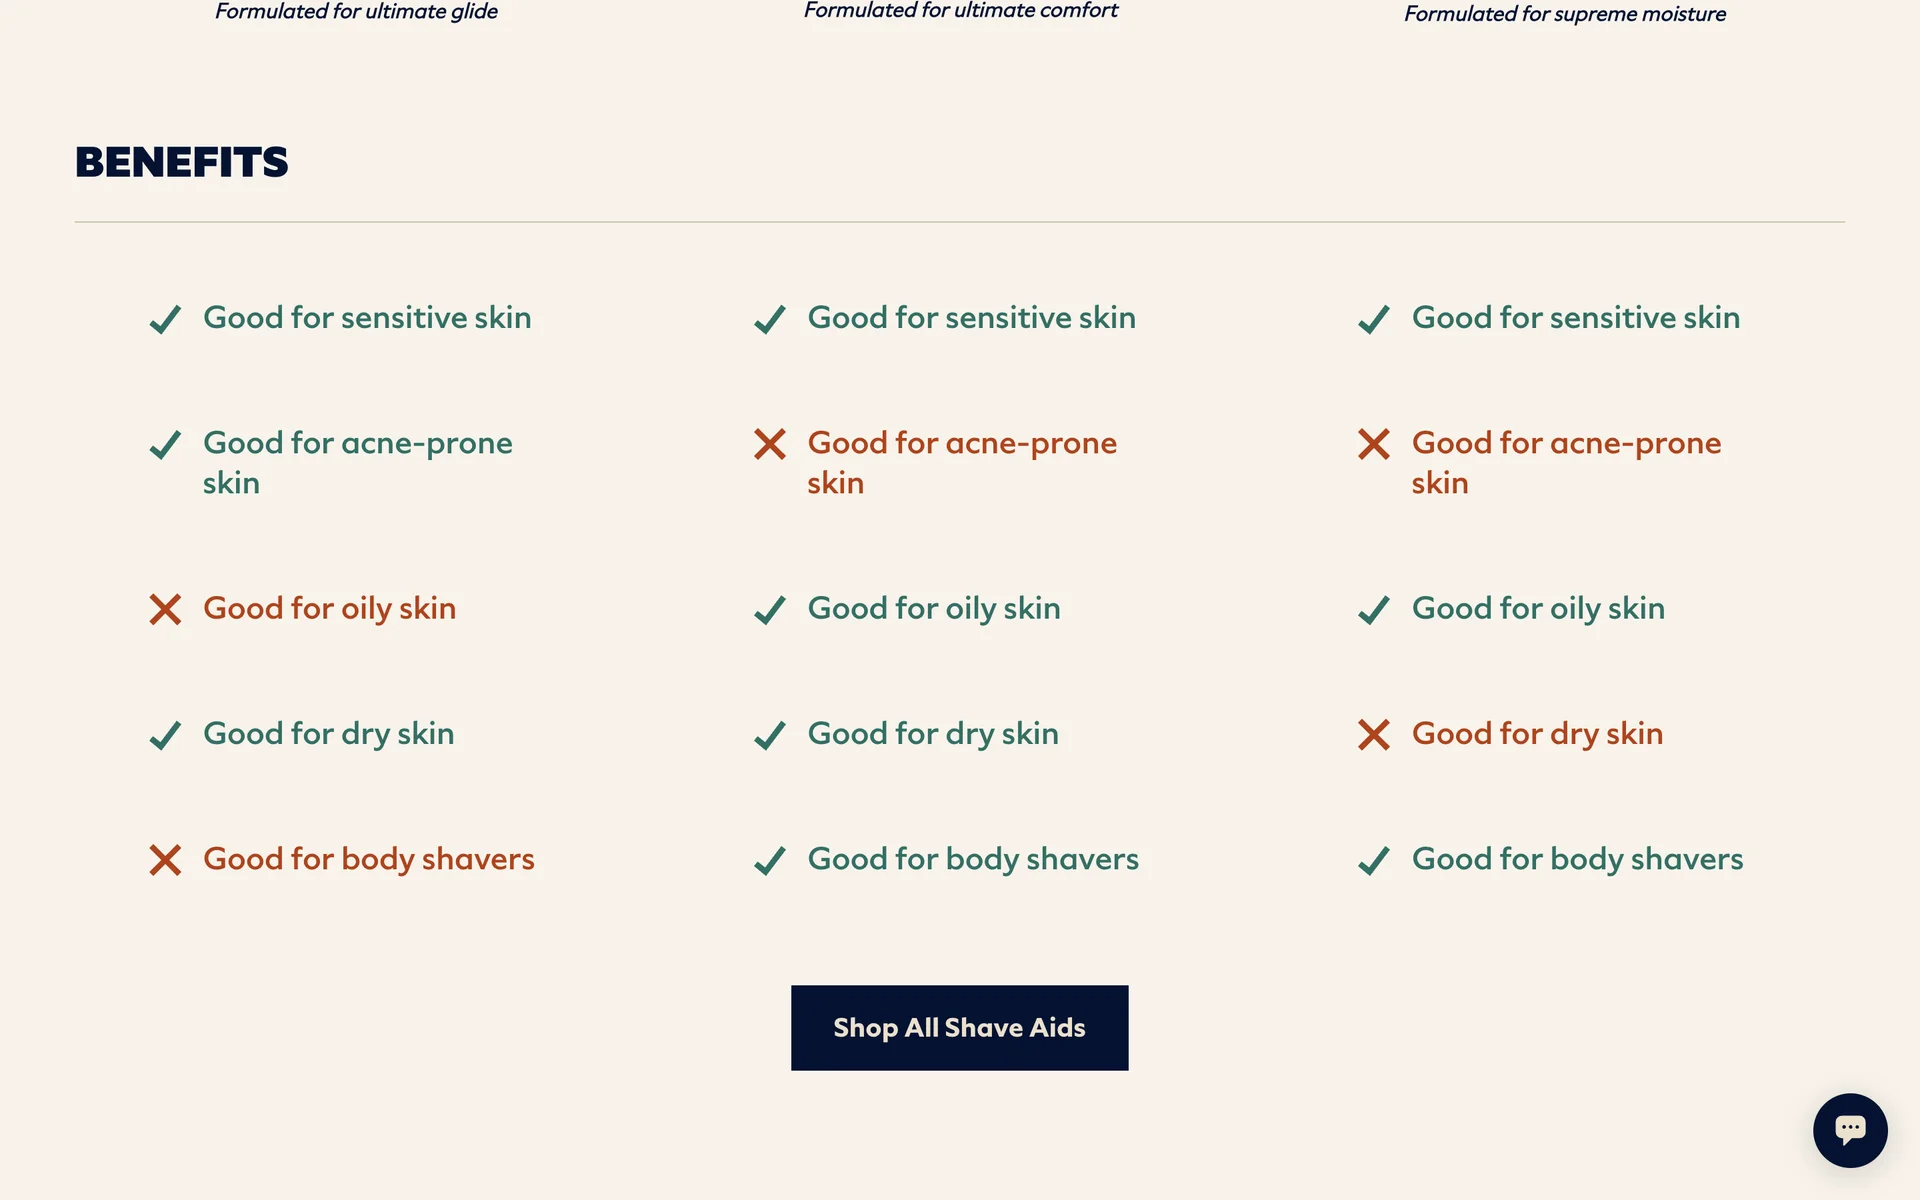Click the X beside acne-prone skin under ultimate comfort
This screenshot has height=1200, width=1920.
[769, 444]
